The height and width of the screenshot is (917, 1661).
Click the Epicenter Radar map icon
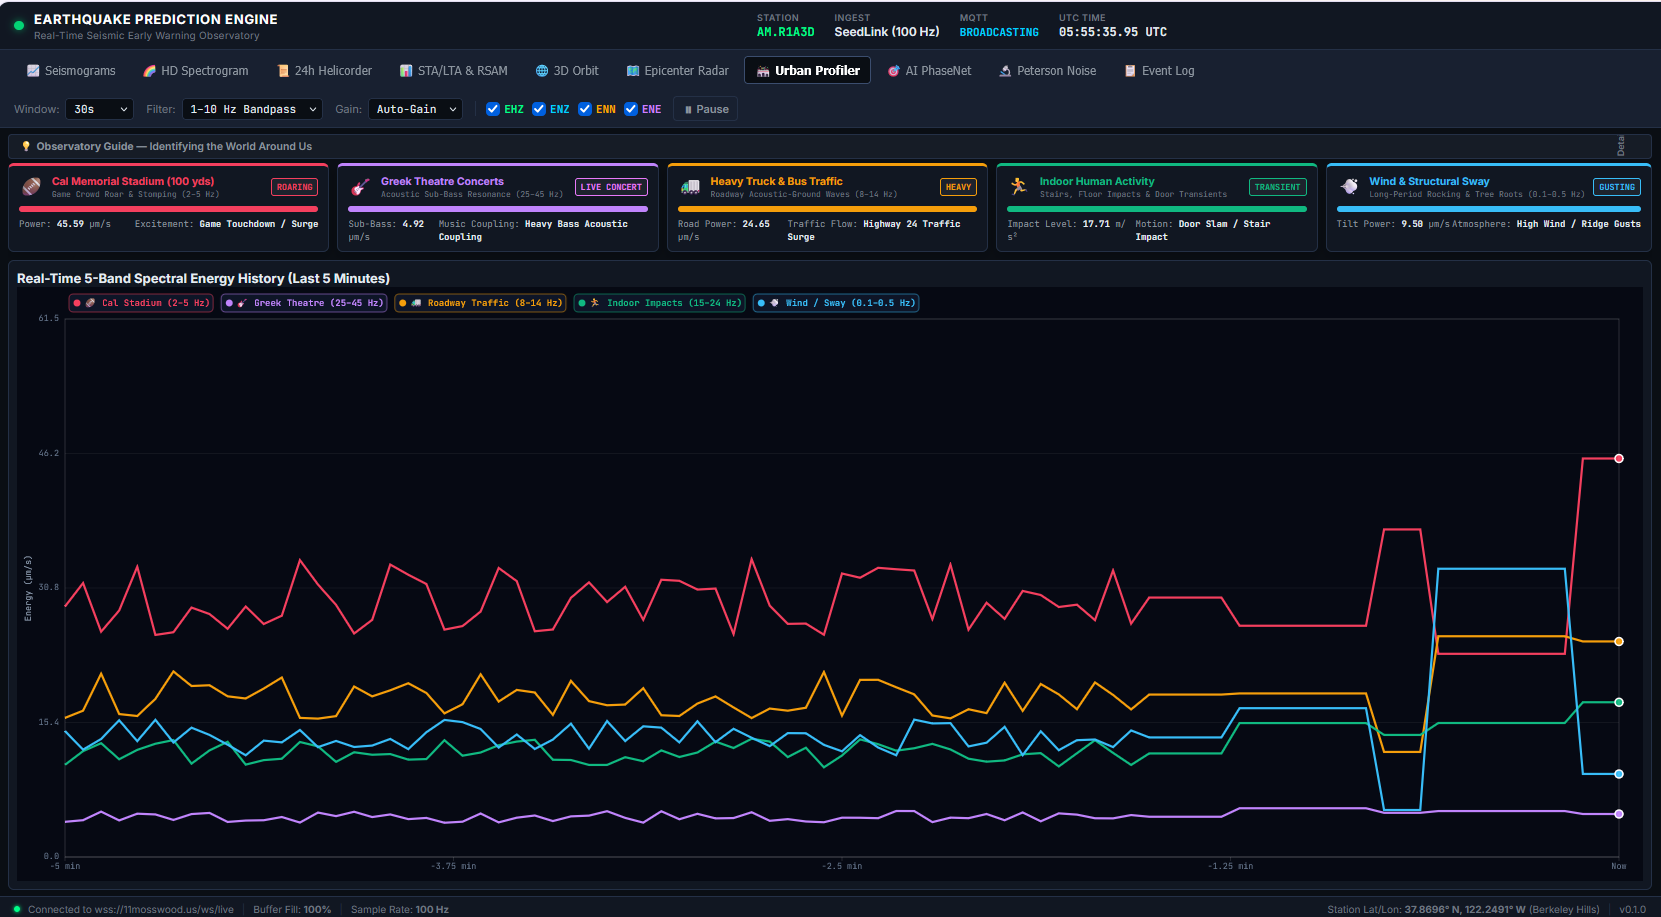point(633,71)
